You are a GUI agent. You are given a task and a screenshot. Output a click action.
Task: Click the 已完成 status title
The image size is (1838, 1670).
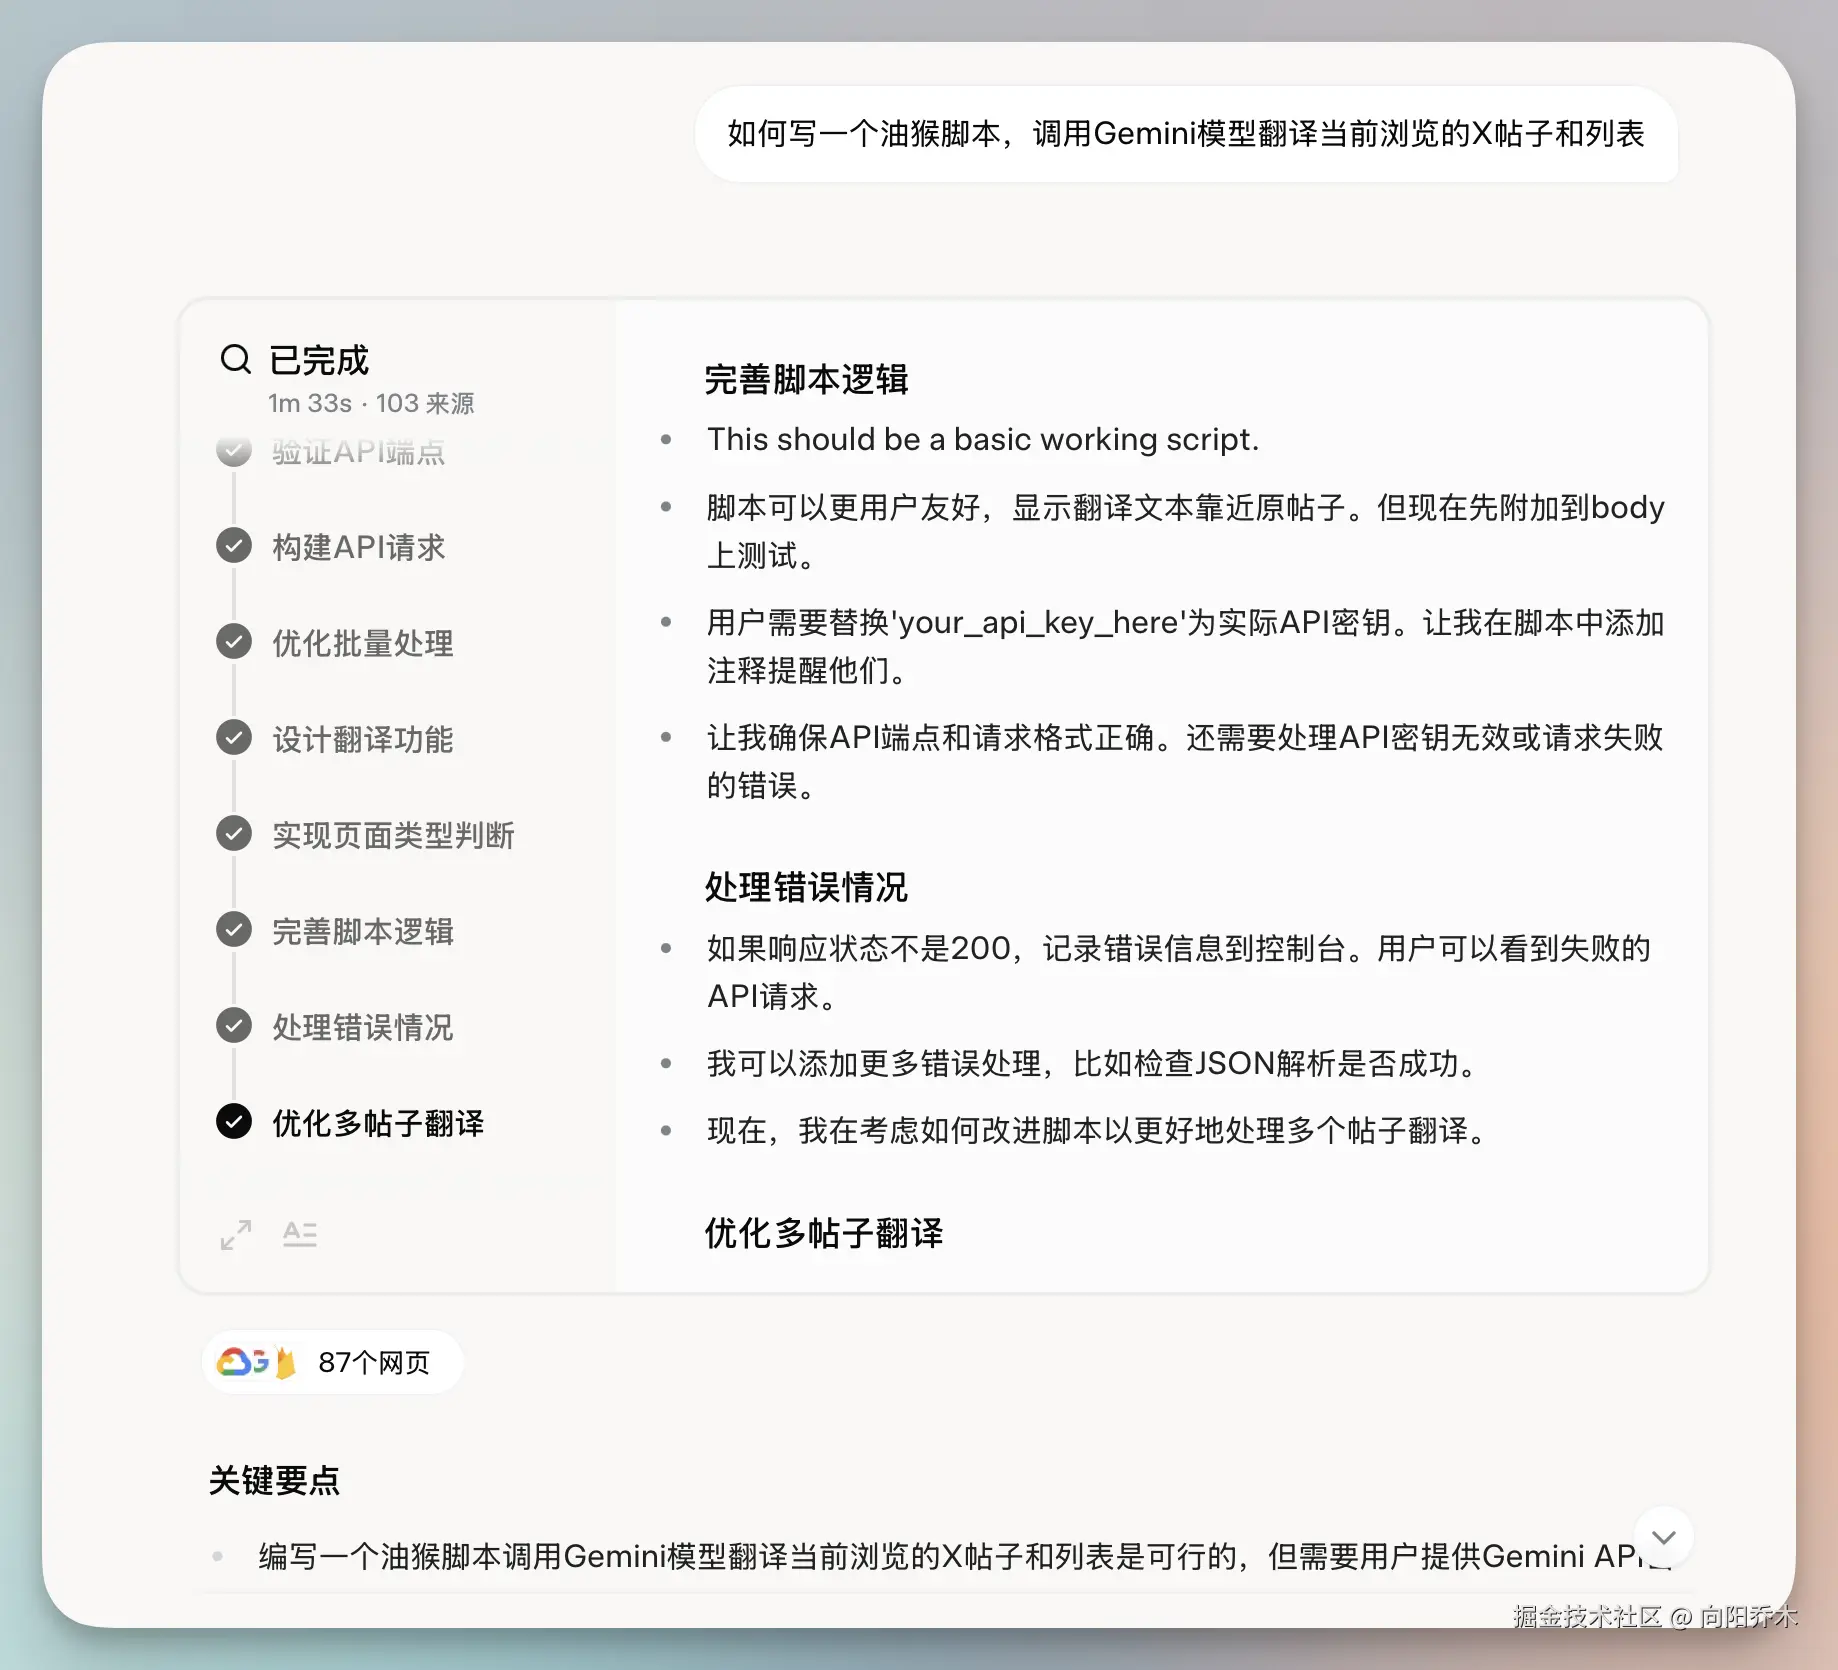pyautogui.click(x=319, y=360)
